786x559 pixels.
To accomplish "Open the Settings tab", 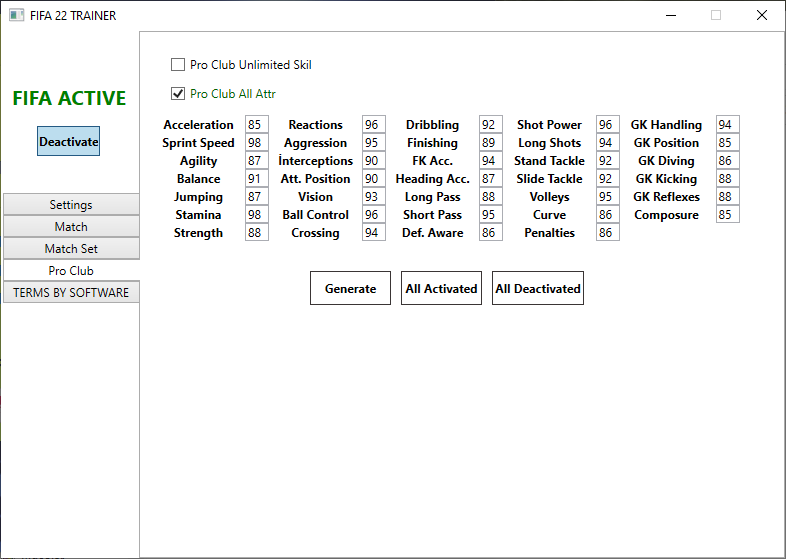I will pyautogui.click(x=71, y=205).
